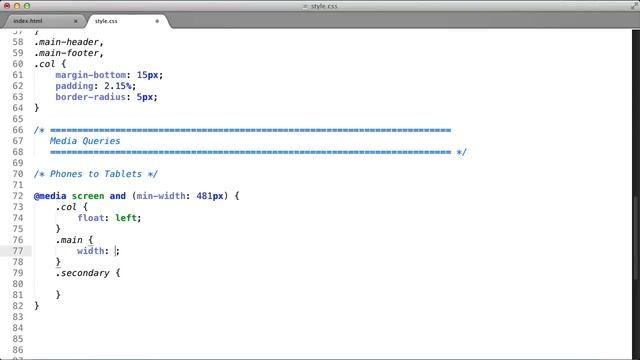640x360 pixels.
Task: Click the 2.15% value
Action: 118,86
